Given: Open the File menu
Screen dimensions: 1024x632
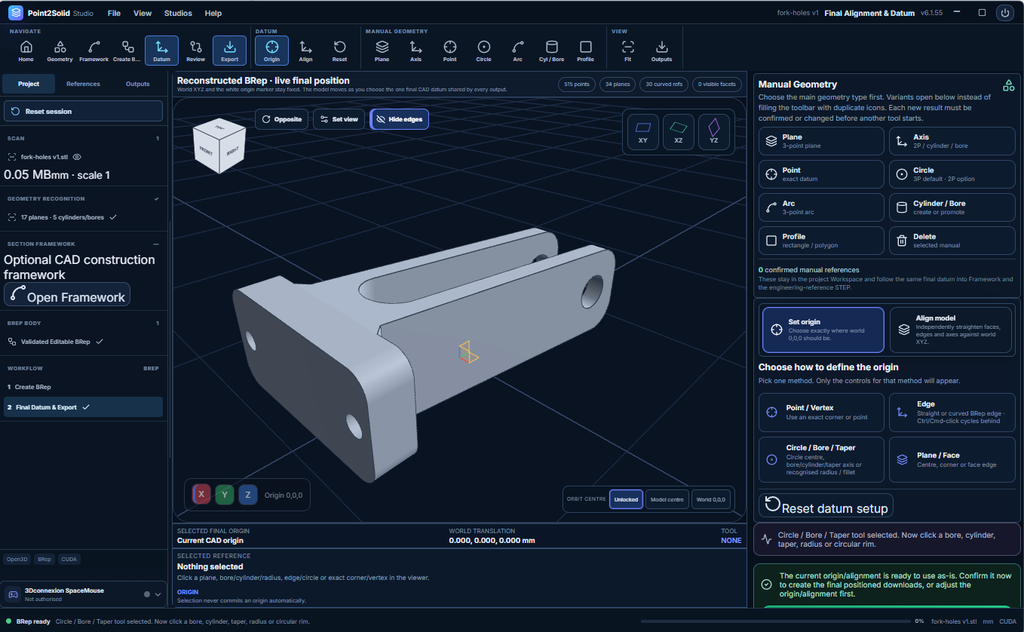Looking at the screenshot, I should 114,13.
